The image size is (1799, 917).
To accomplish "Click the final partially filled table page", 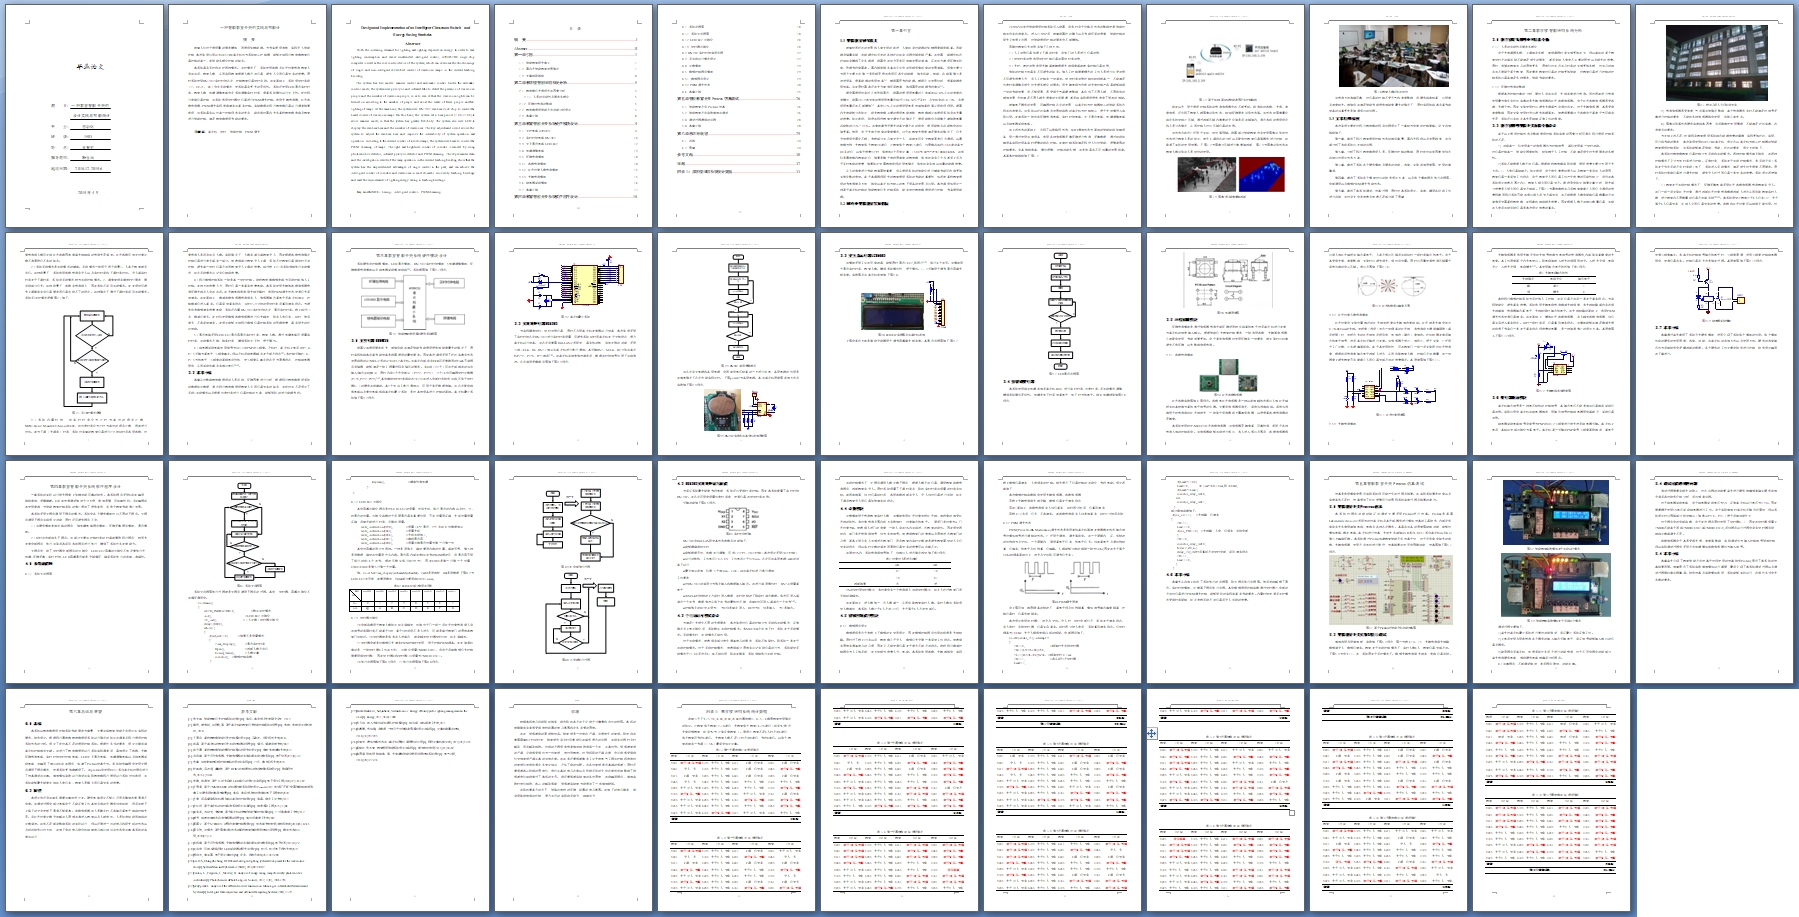I will (1551, 799).
